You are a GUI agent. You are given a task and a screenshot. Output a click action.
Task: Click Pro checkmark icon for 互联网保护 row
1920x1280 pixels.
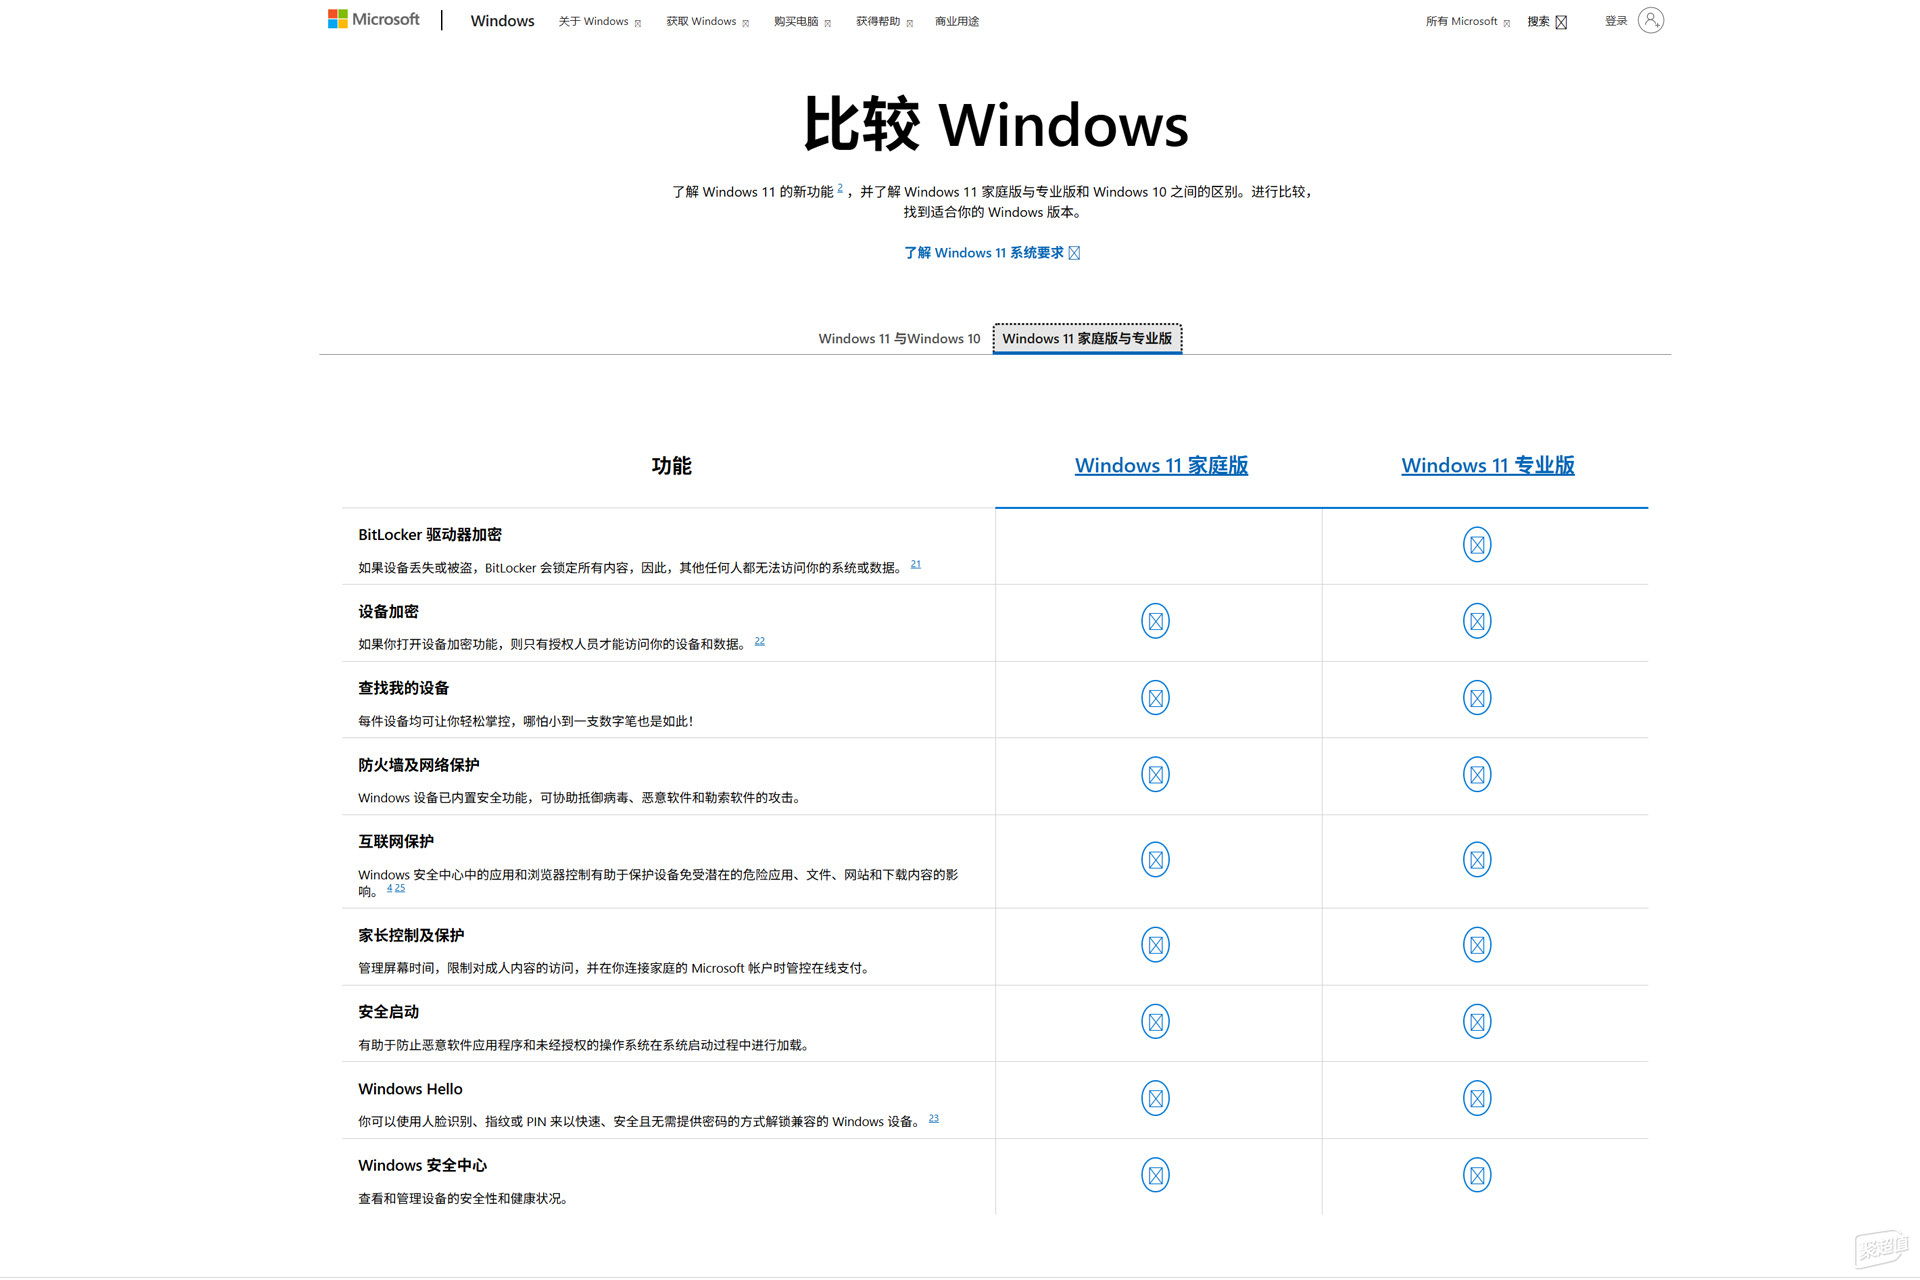pyautogui.click(x=1477, y=860)
